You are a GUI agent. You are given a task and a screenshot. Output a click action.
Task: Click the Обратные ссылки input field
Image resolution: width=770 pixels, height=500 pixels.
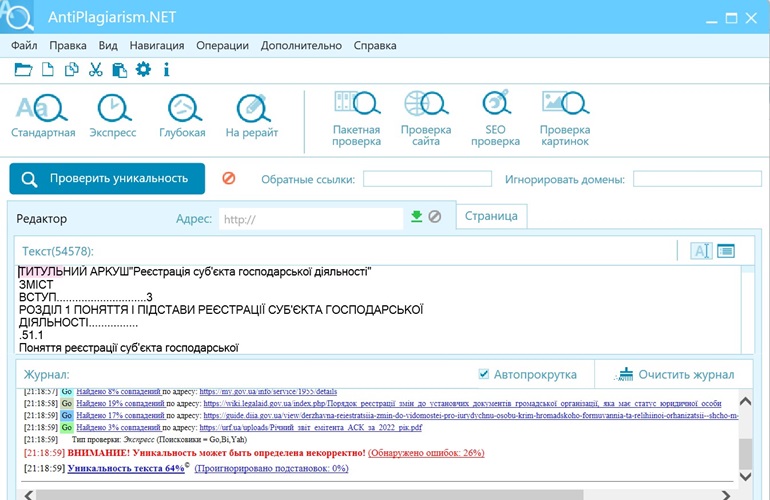tap(427, 179)
